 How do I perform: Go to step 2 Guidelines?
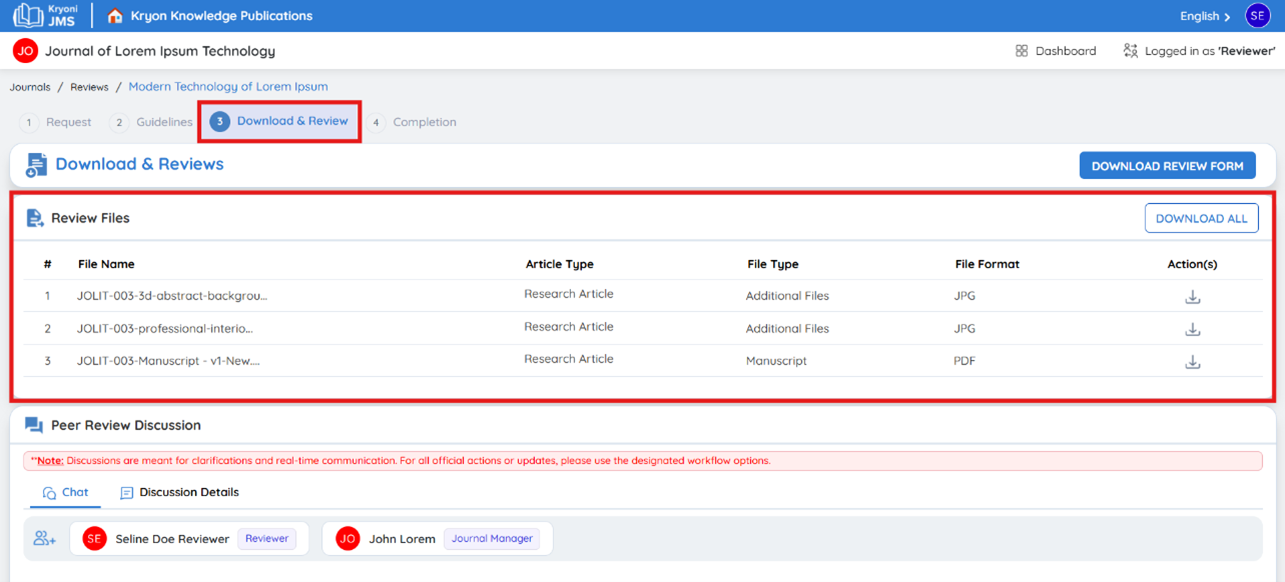(151, 122)
